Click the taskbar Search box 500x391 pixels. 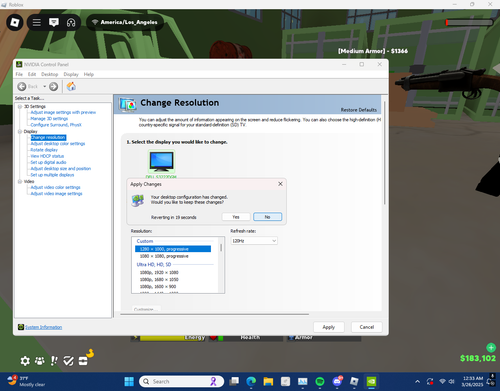coord(182,382)
